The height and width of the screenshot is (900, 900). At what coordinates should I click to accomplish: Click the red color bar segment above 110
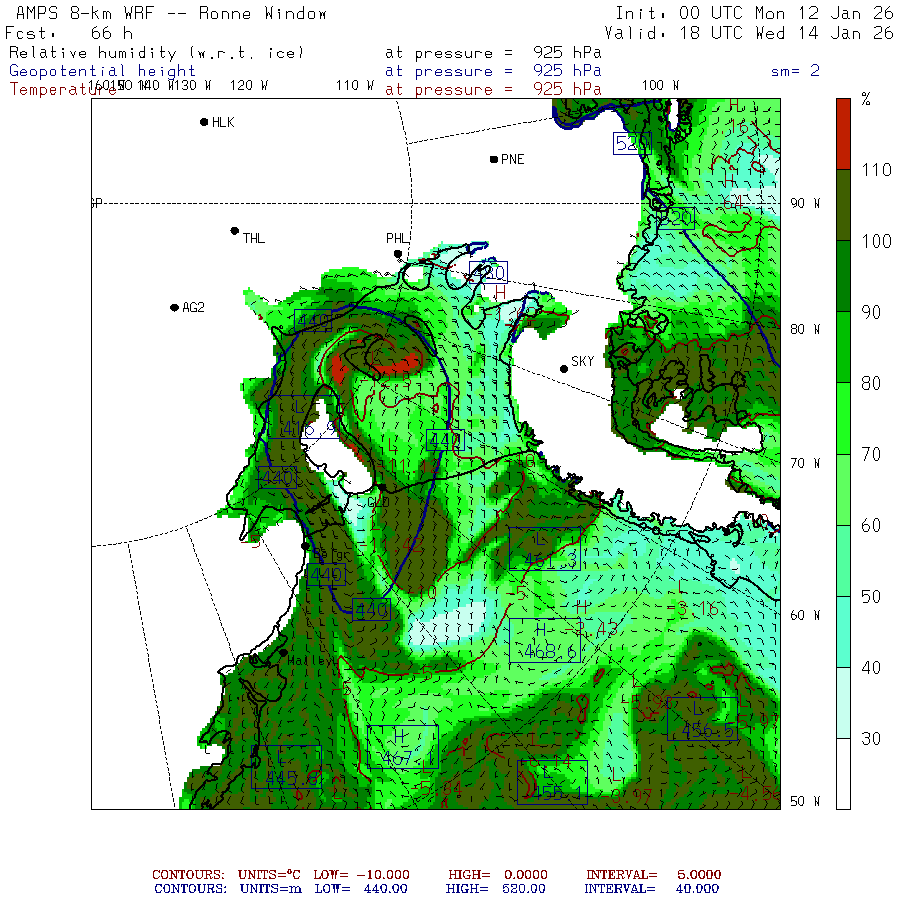pos(843,134)
